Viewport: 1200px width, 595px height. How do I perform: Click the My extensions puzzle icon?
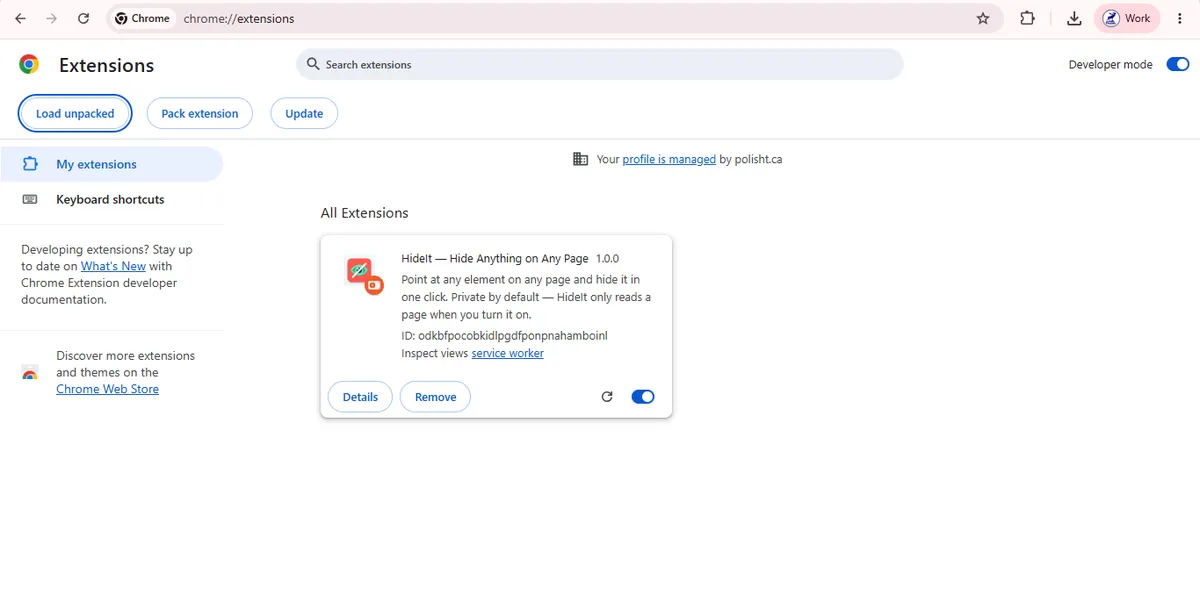pyautogui.click(x=30, y=164)
